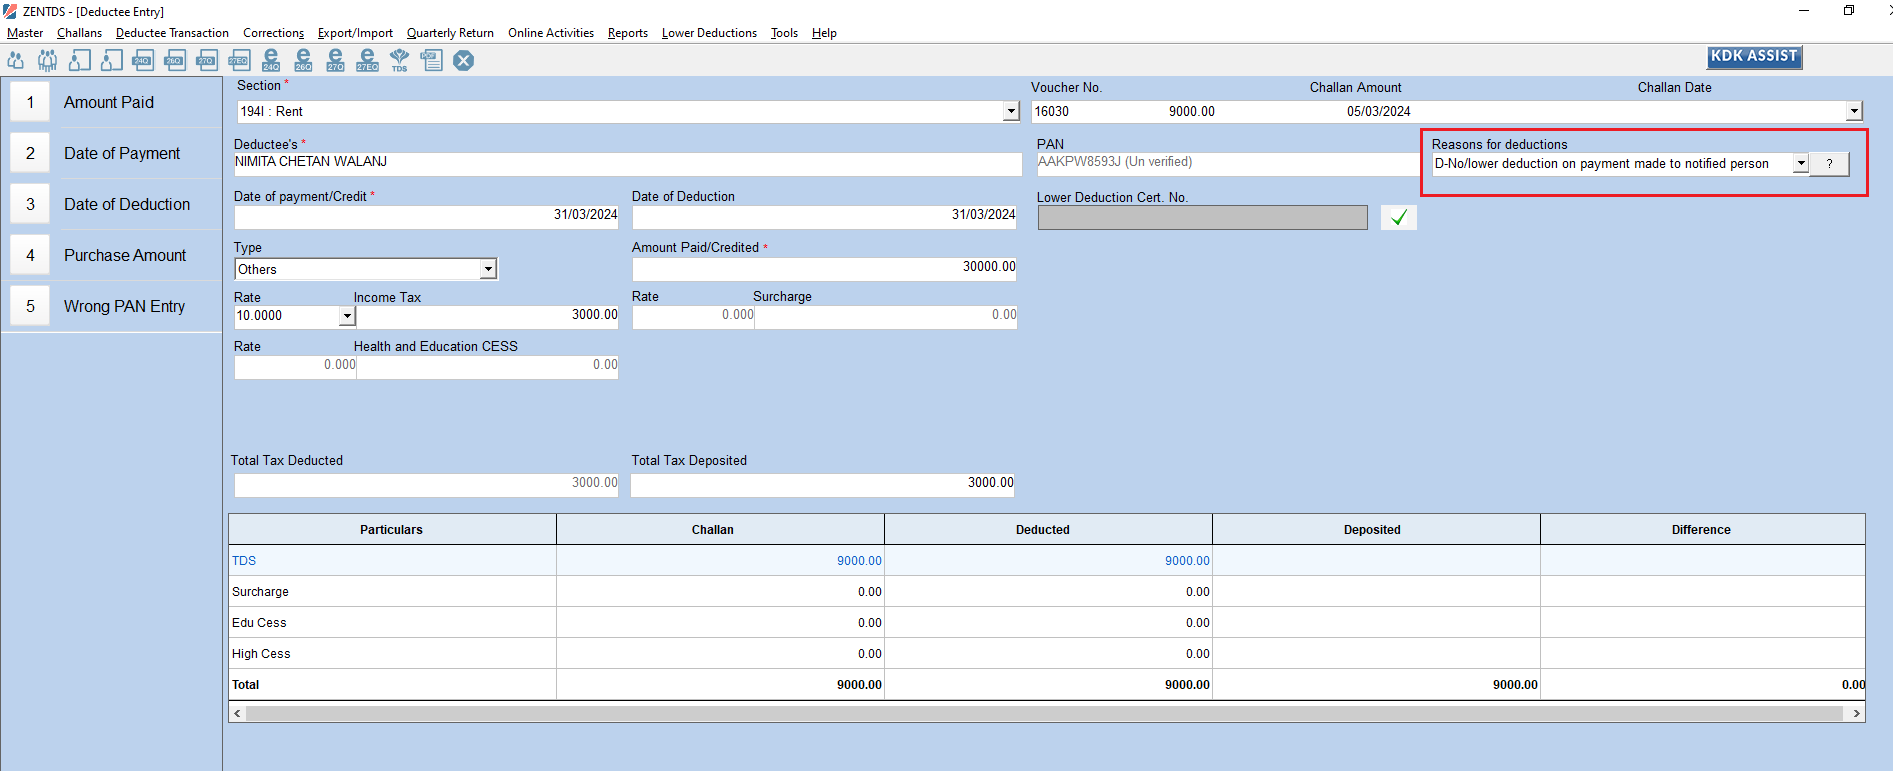
Task: Click the Challan column header
Action: (720, 530)
